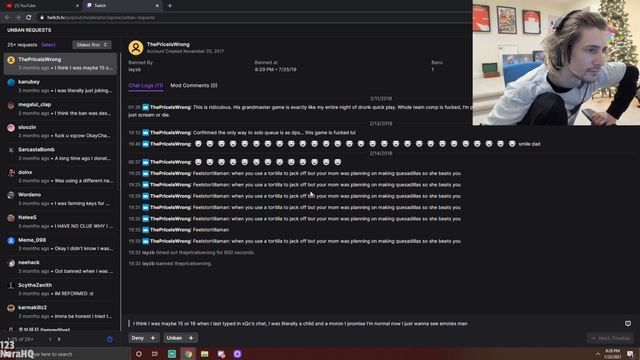Click the request list scrollbar
640x360 pixels.
pyautogui.click(x=119, y=122)
